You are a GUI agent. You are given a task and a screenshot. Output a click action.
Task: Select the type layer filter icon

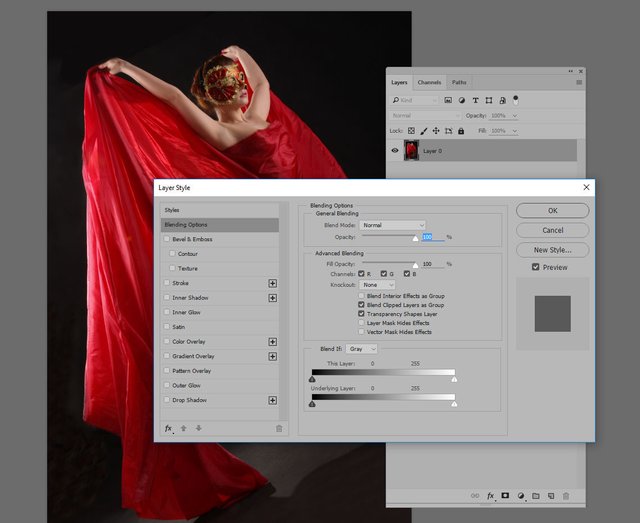pos(475,100)
